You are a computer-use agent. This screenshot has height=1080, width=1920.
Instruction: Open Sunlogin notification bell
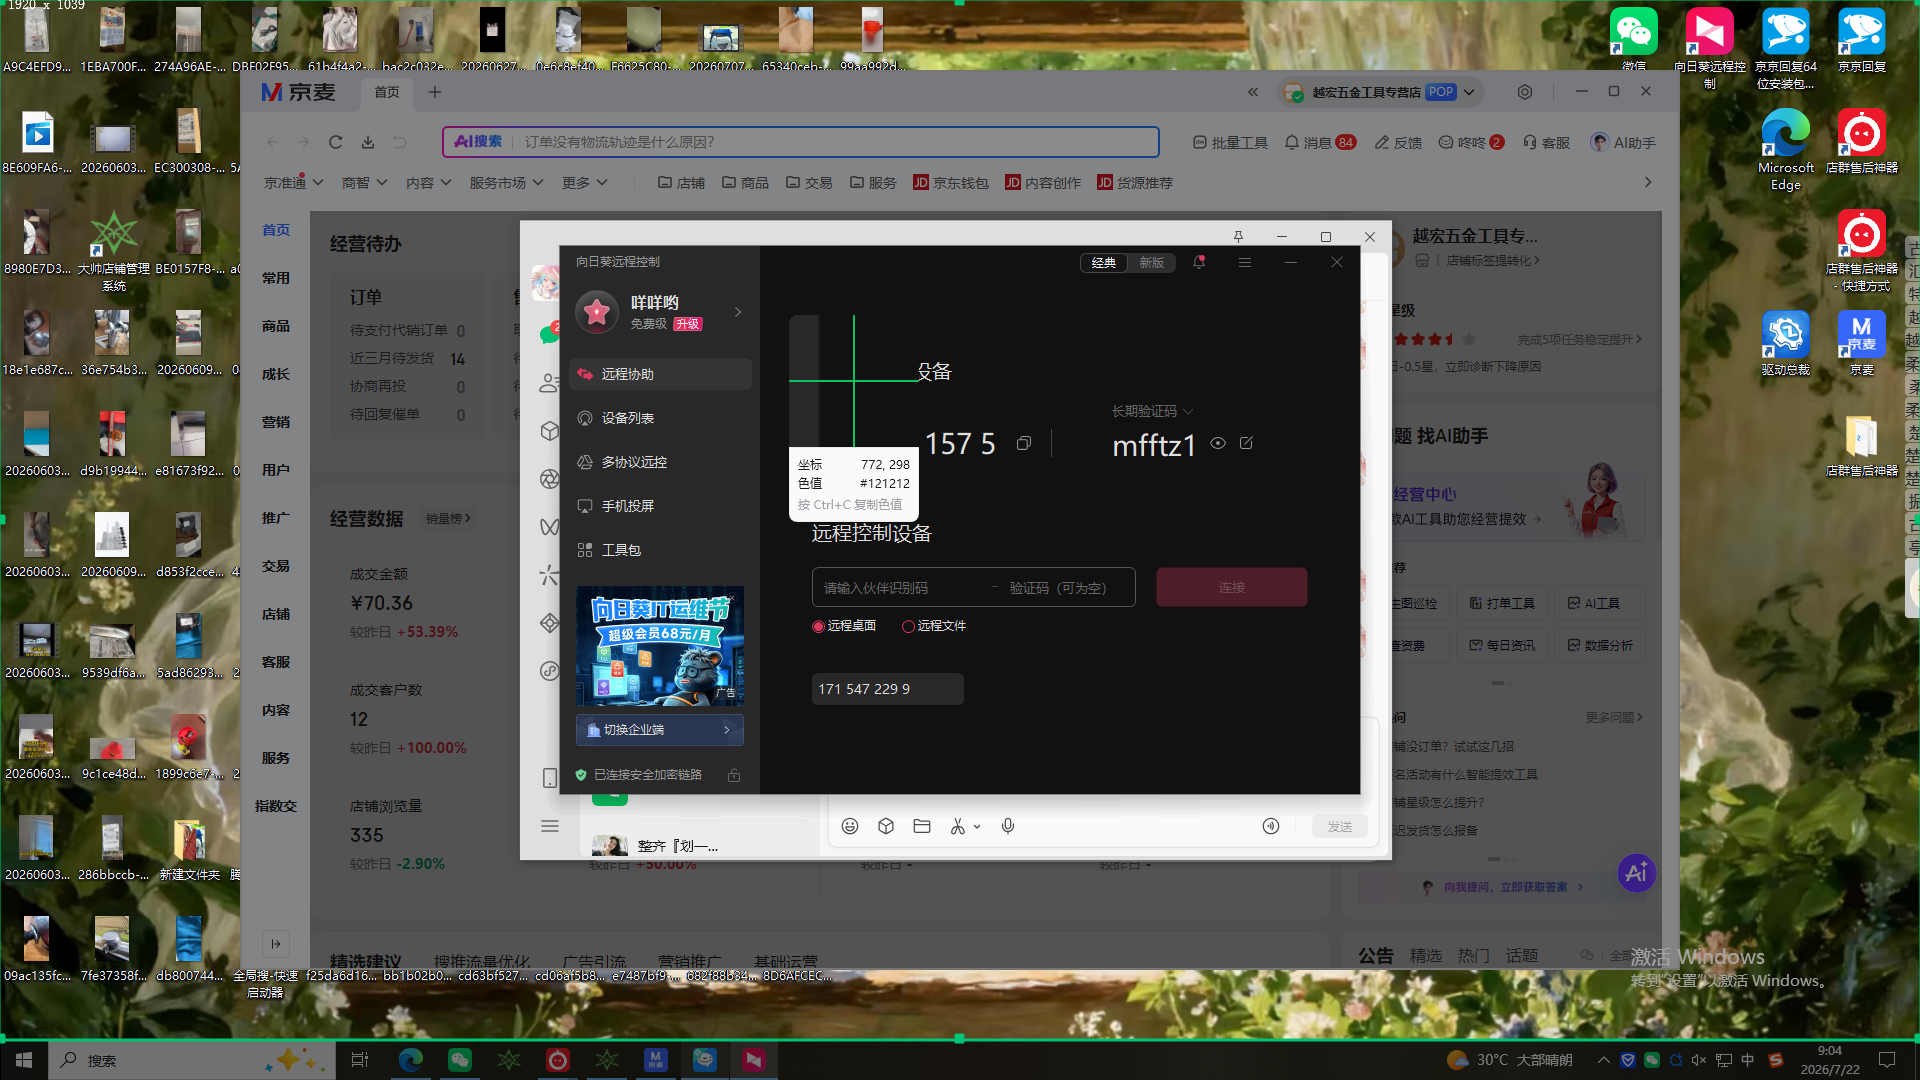(1199, 262)
